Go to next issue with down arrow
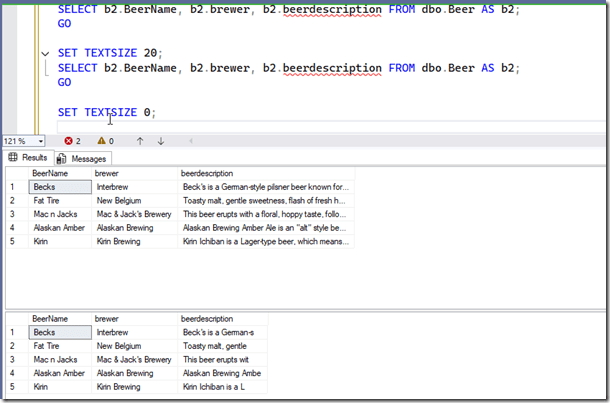 click(161, 141)
